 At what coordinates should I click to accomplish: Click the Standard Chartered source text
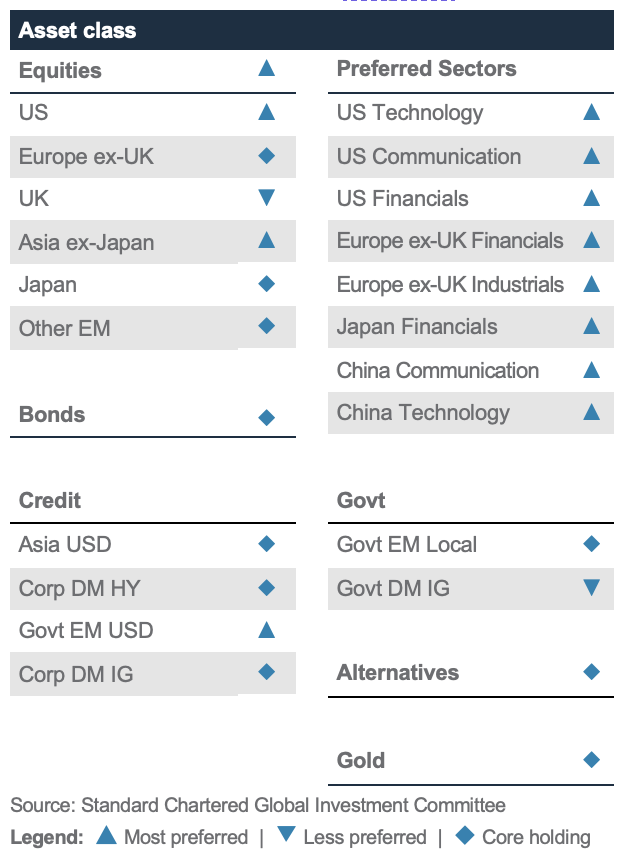257,805
